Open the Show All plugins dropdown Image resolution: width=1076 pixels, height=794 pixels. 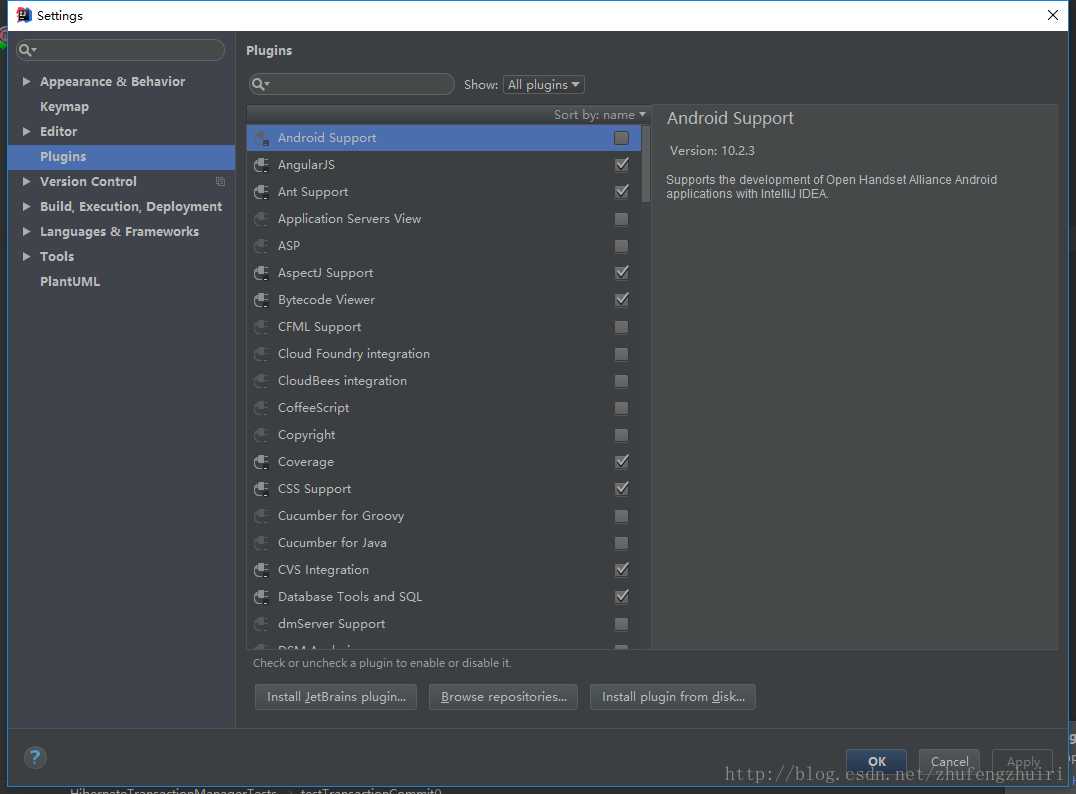point(543,84)
